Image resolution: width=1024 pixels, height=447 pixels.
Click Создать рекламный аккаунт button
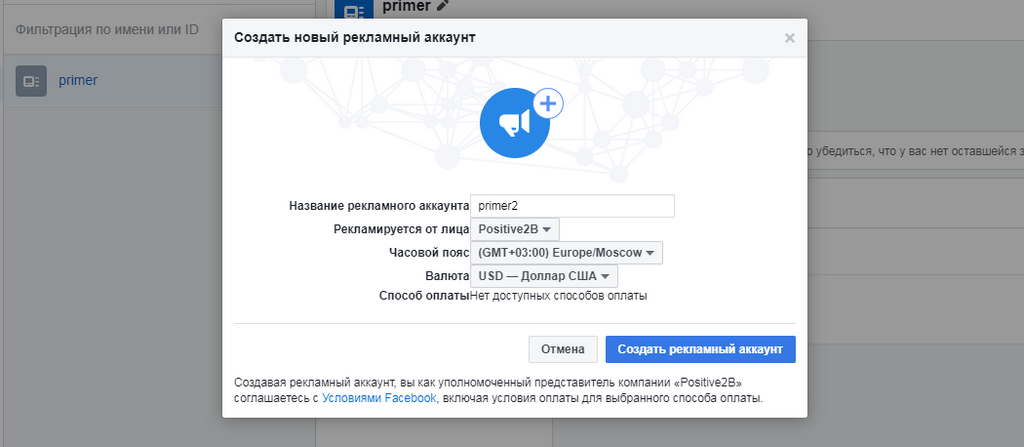tap(700, 349)
